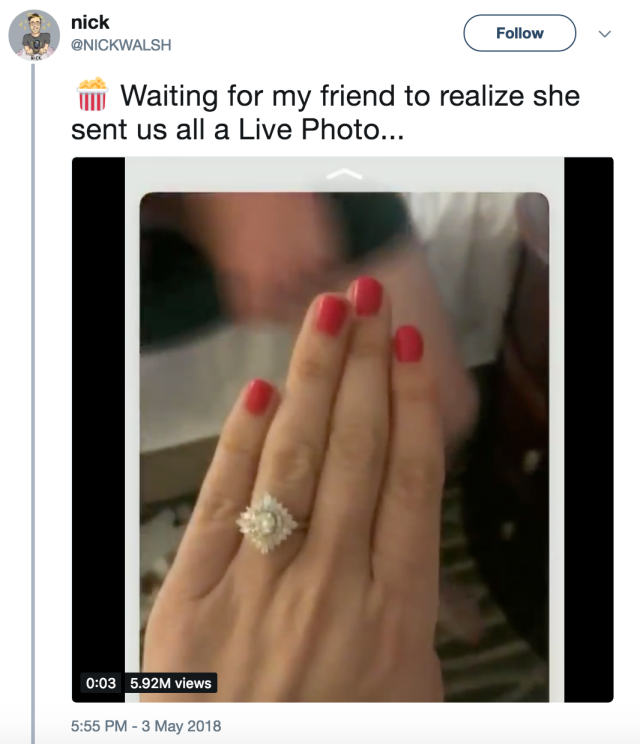
Task: Click the right black bar of video
Action: (x=589, y=429)
